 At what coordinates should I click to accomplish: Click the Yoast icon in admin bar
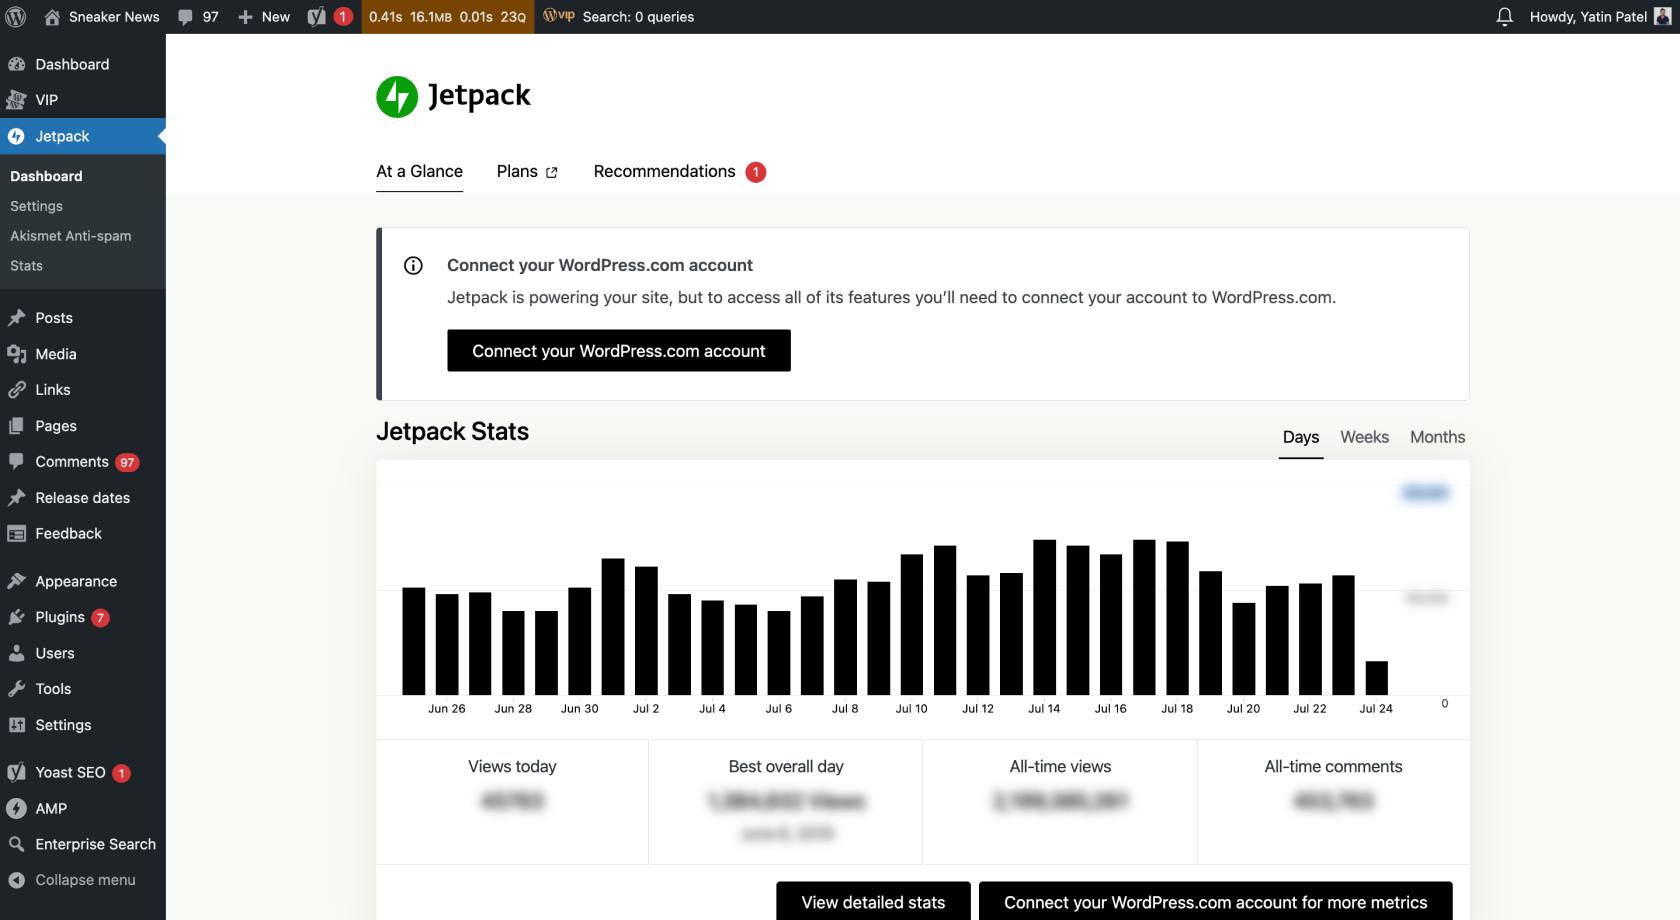(x=317, y=17)
